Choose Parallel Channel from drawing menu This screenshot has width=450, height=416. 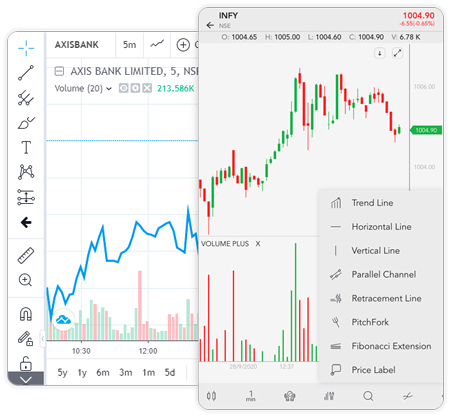(381, 274)
